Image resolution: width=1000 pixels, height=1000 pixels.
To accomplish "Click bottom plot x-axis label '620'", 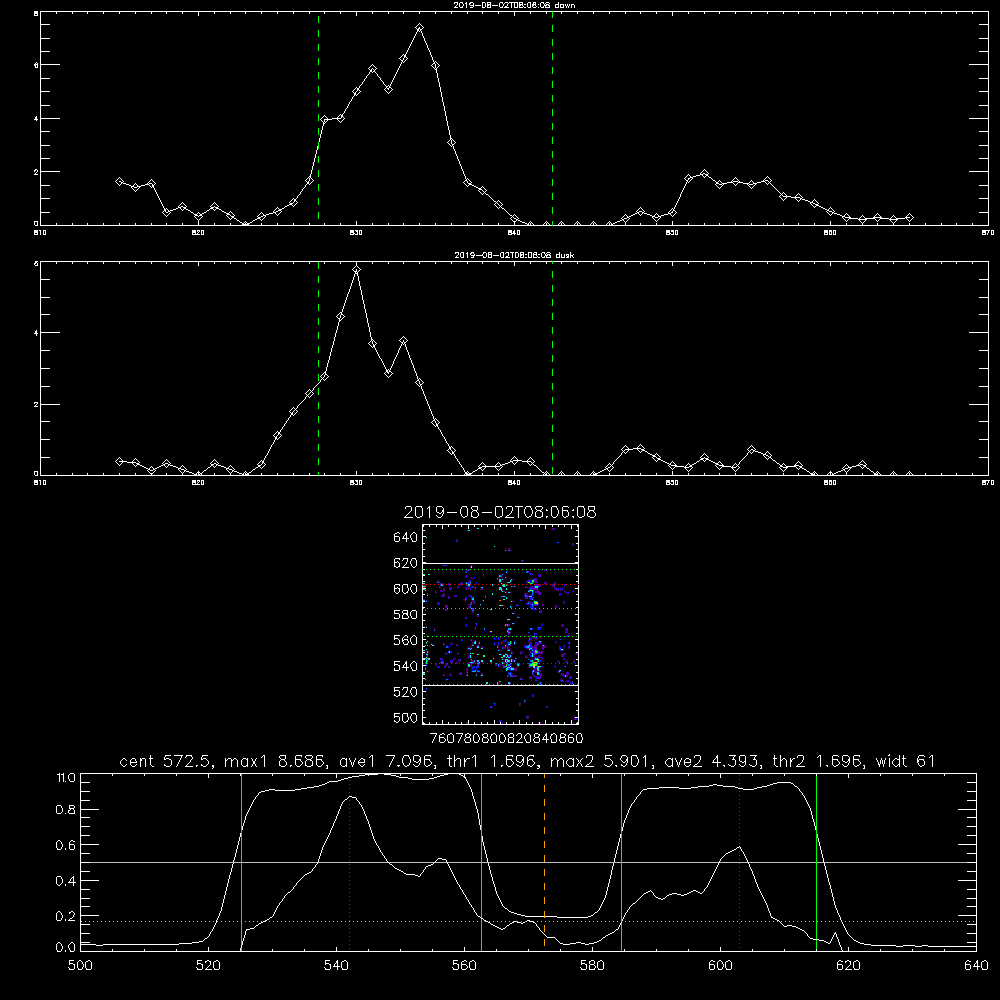I will (x=848, y=966).
